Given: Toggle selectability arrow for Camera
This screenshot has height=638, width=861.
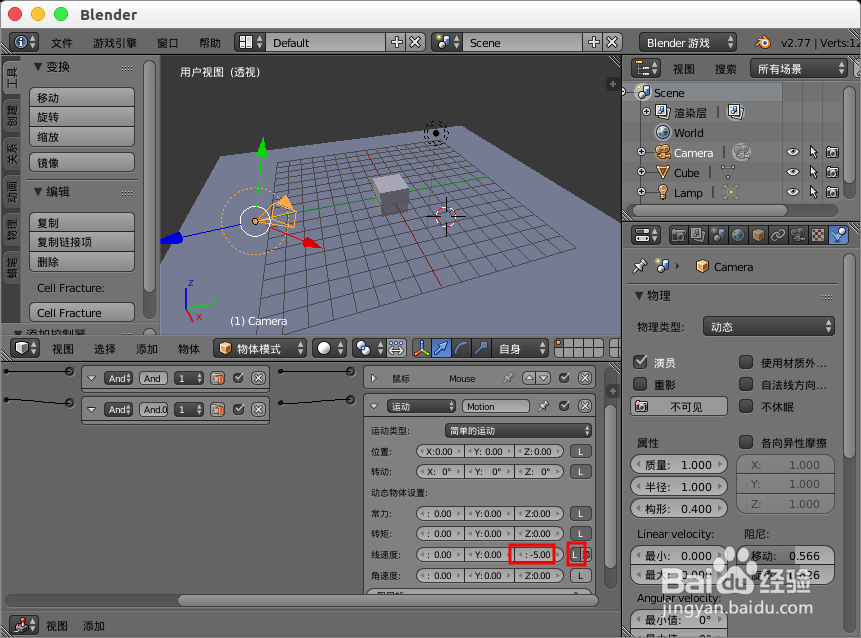Looking at the screenshot, I should click(813, 152).
